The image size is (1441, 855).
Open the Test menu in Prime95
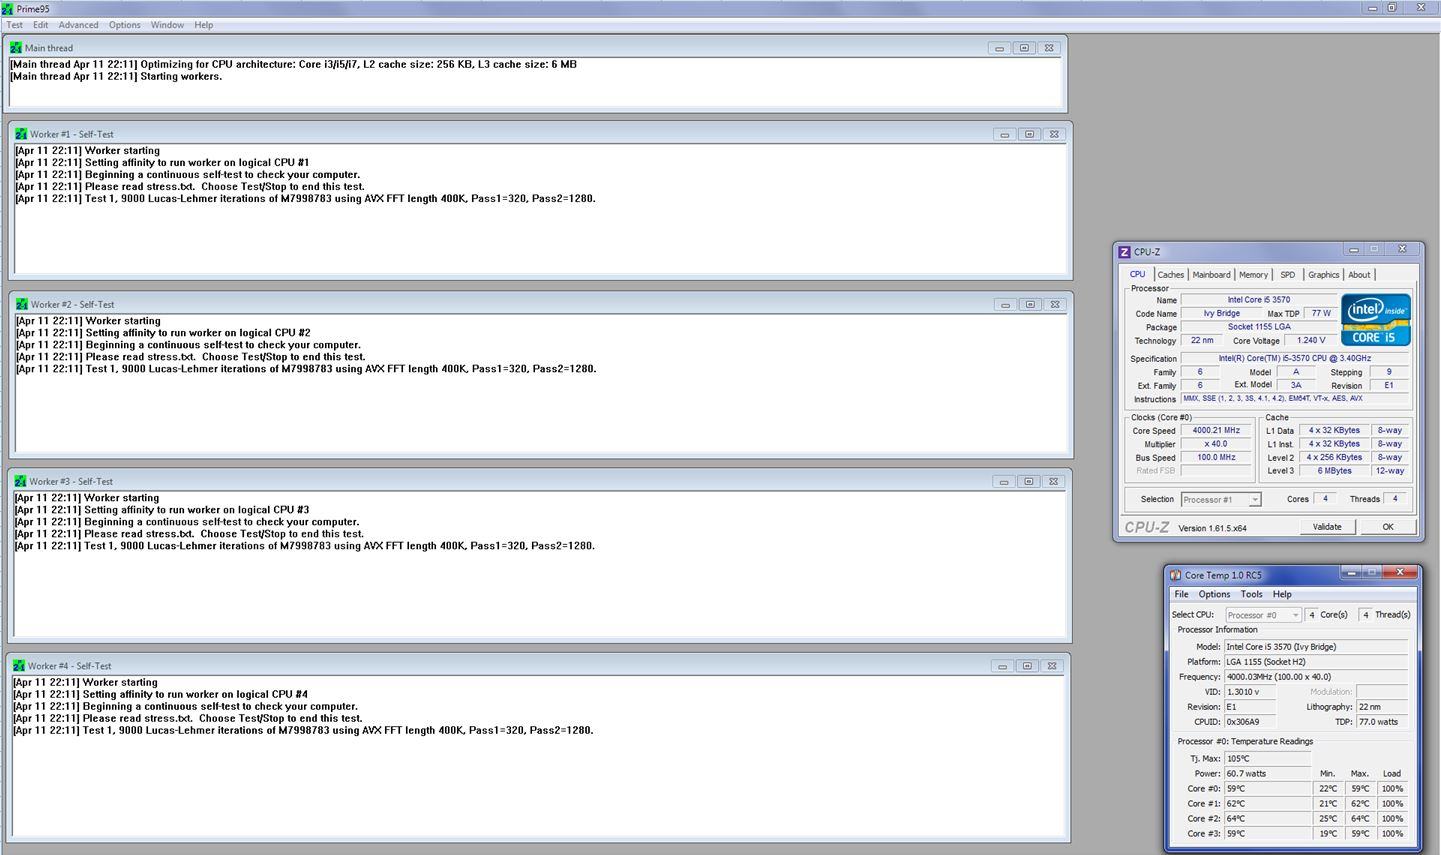14,25
